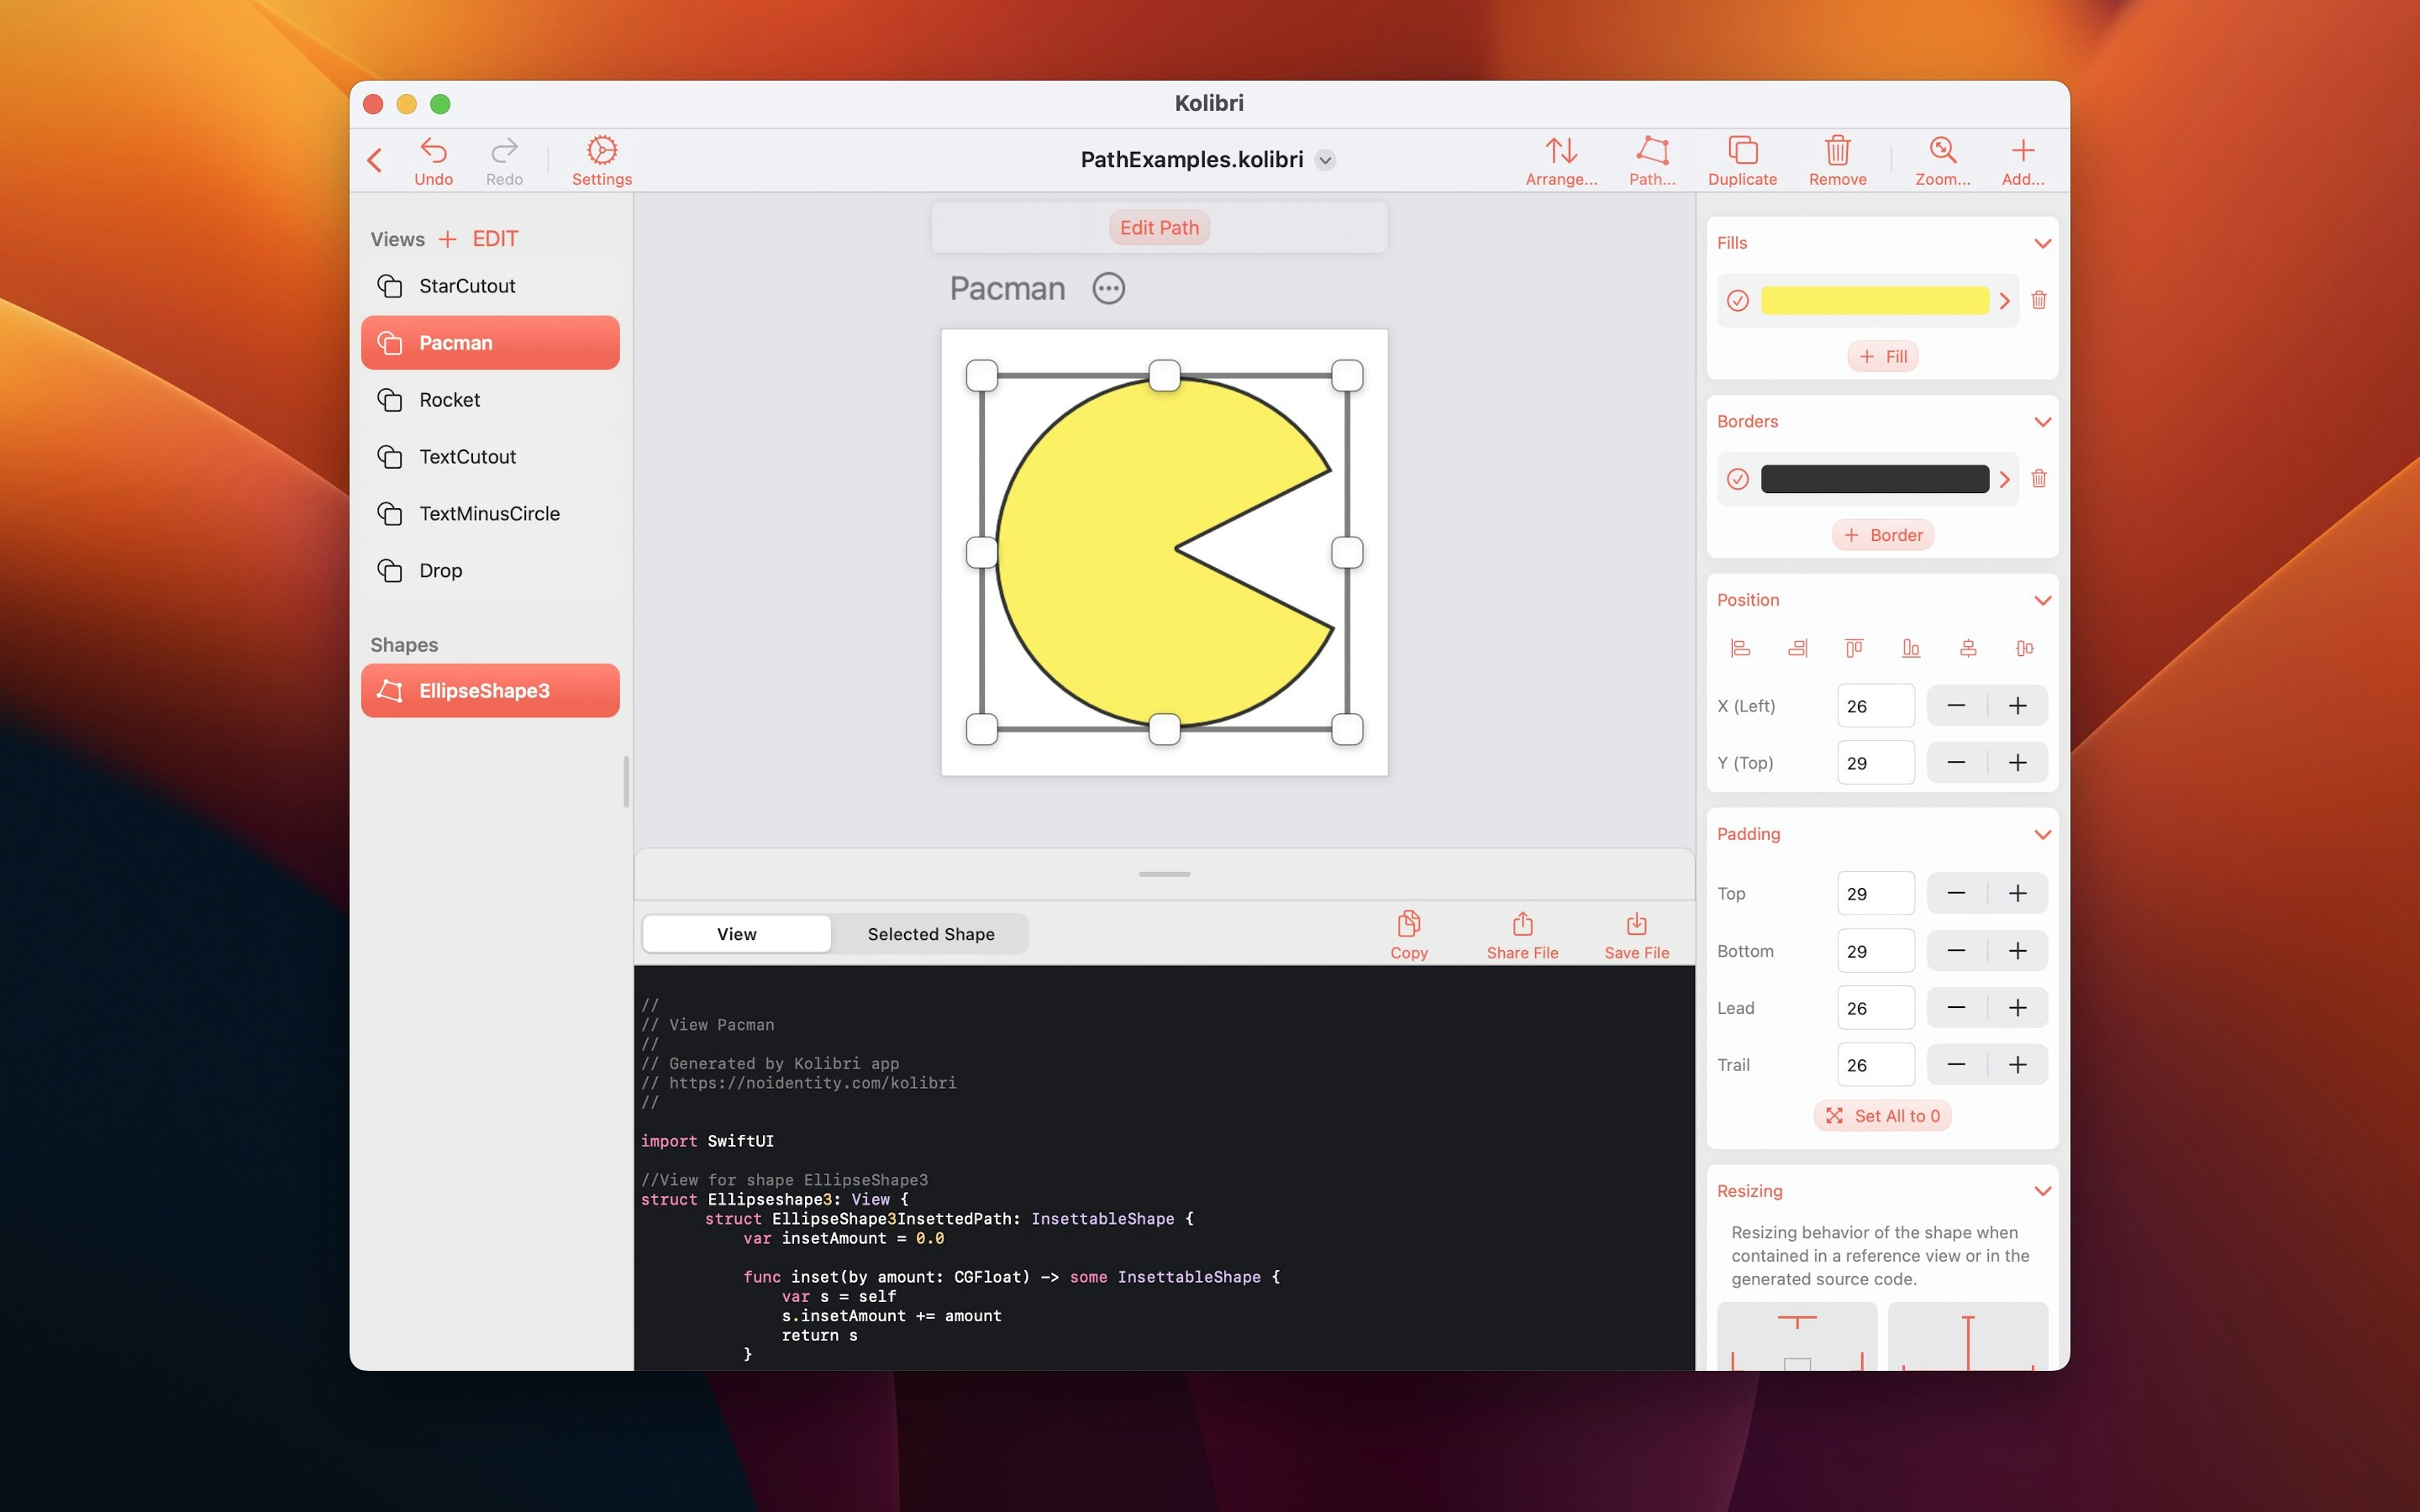Decrease the Bottom padding value

(1956, 951)
